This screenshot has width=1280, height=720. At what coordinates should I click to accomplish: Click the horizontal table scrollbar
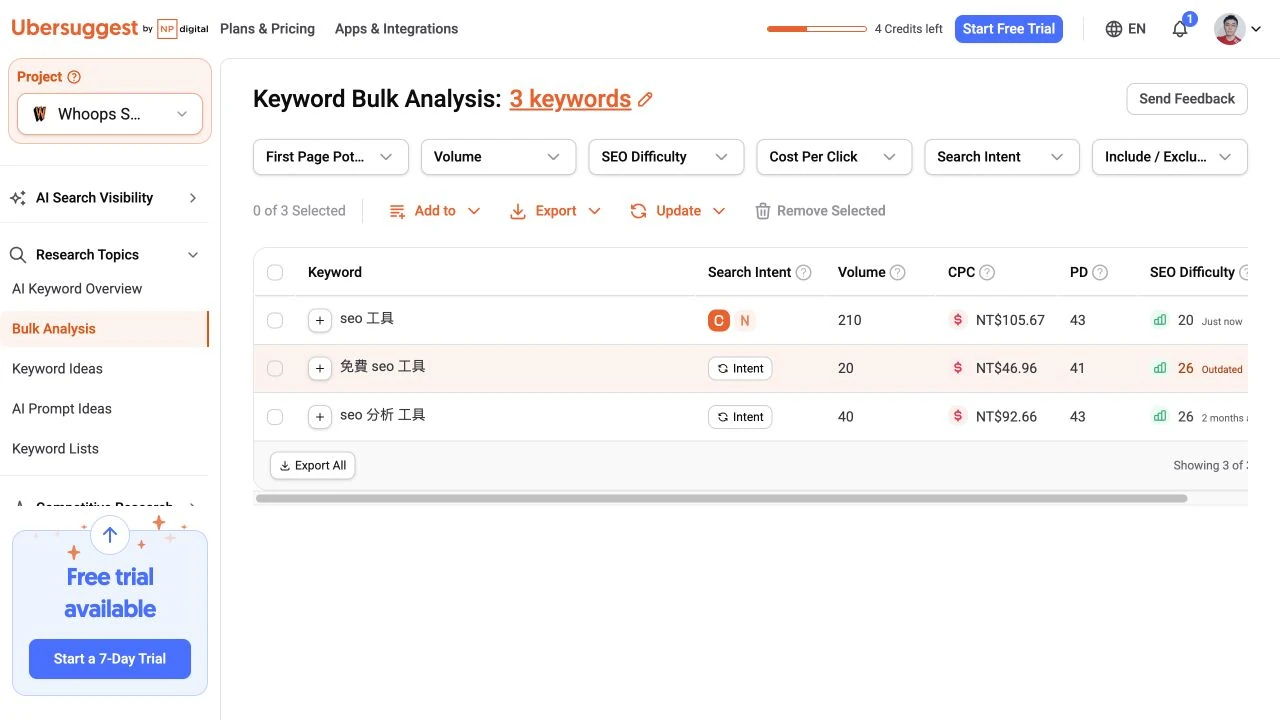(x=722, y=498)
